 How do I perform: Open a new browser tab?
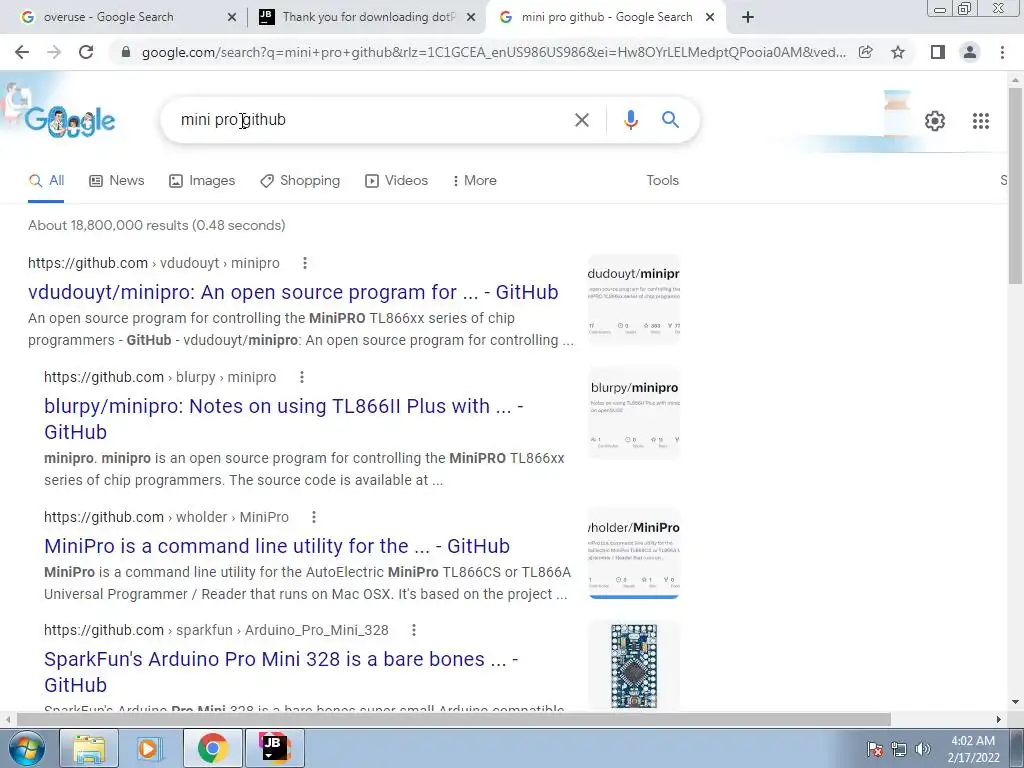748,18
